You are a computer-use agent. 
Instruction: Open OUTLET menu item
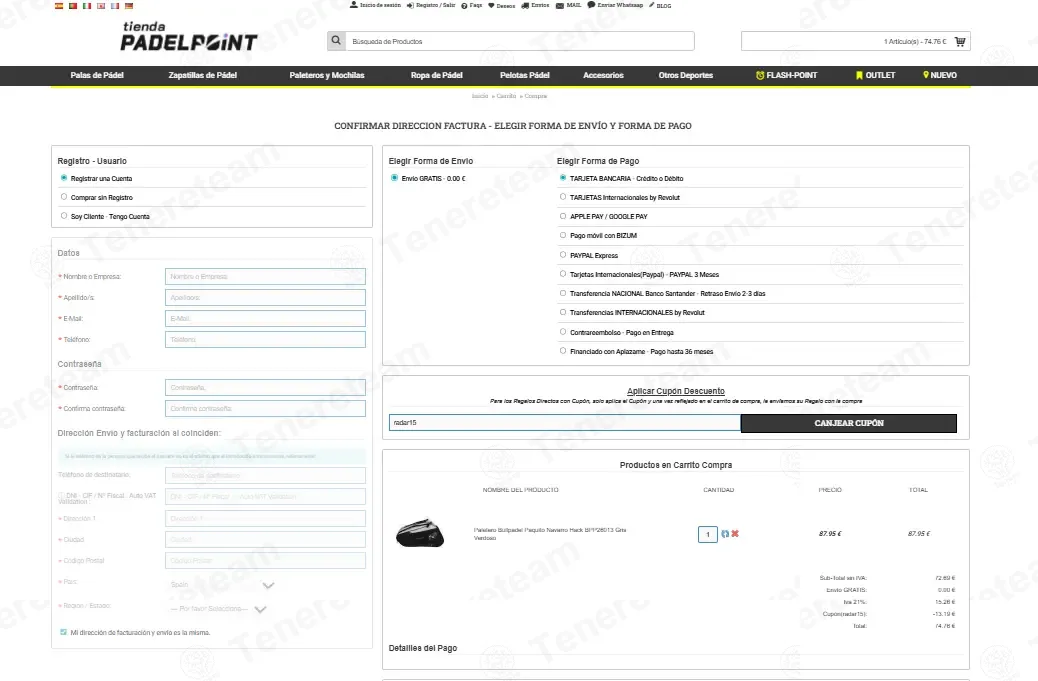tap(875, 75)
